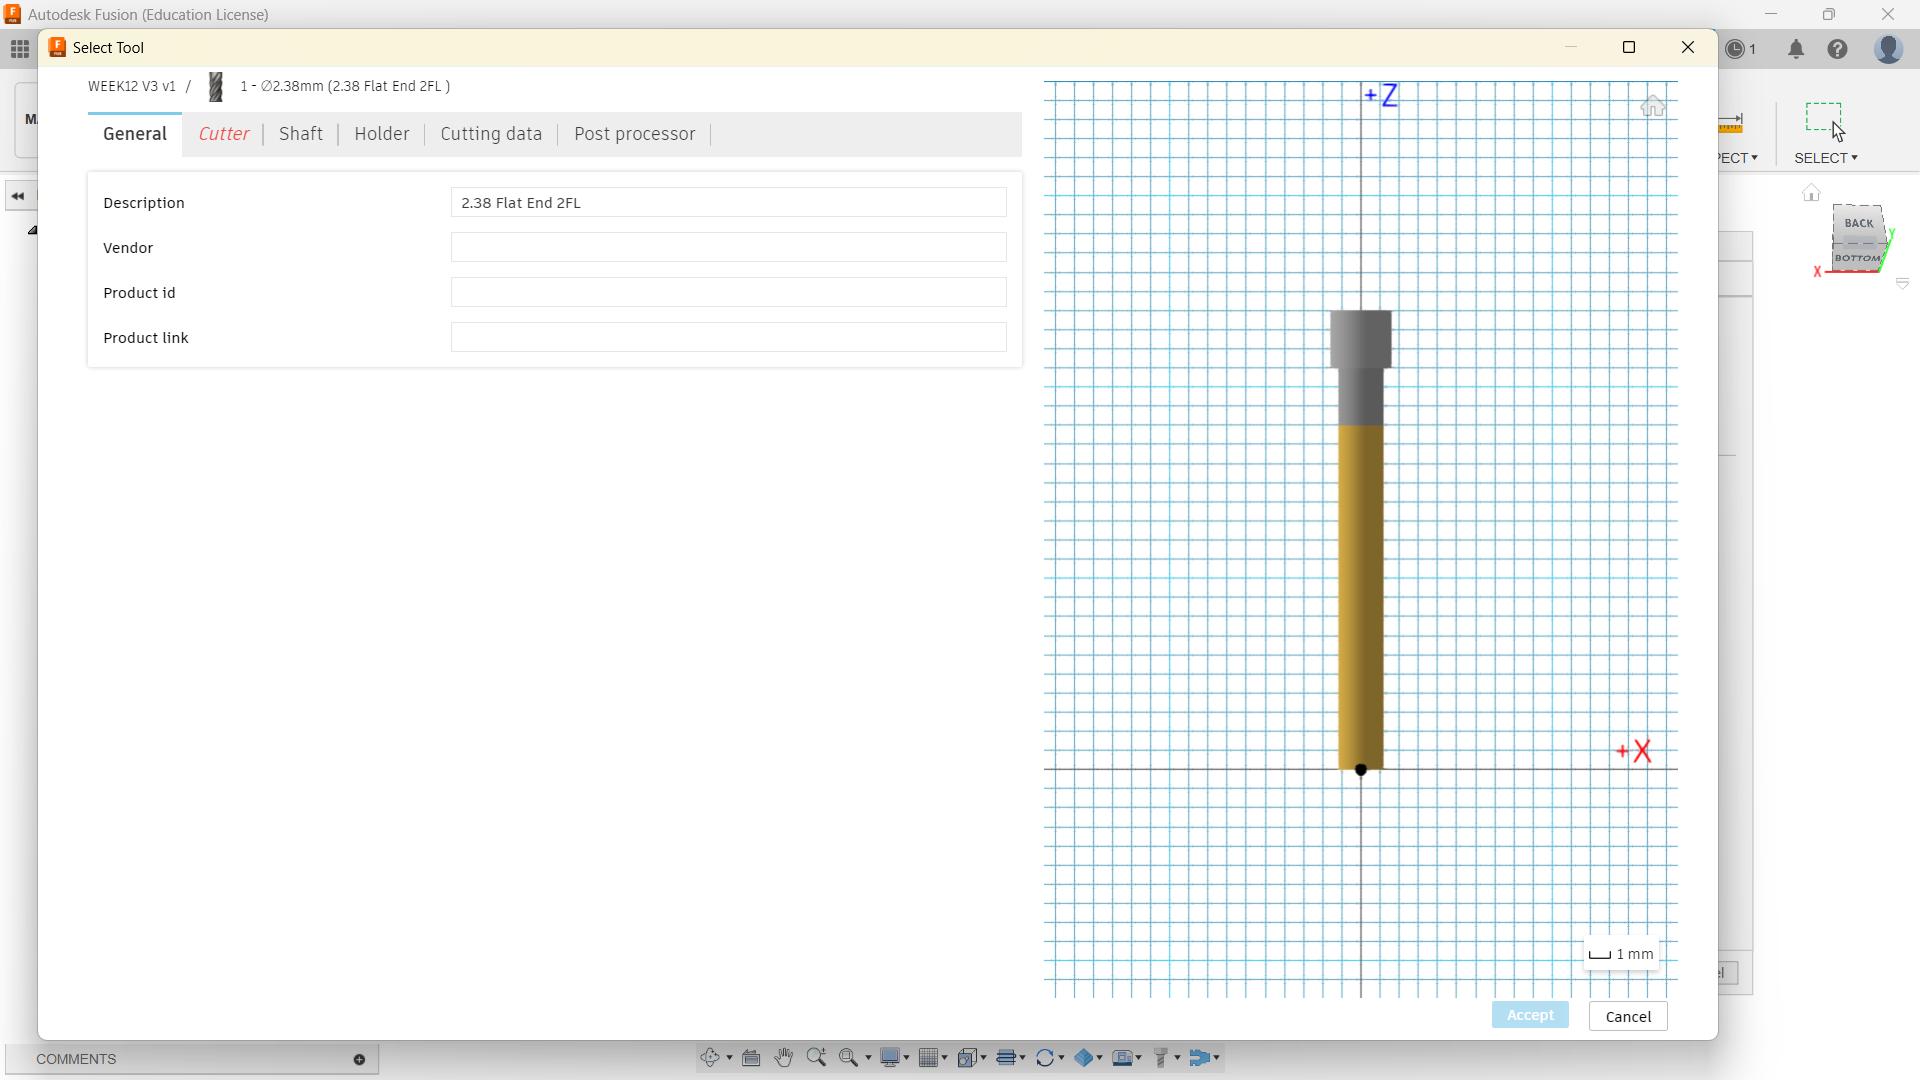1920x1080 pixels.
Task: Click the notifications bell icon
Action: 1796,49
